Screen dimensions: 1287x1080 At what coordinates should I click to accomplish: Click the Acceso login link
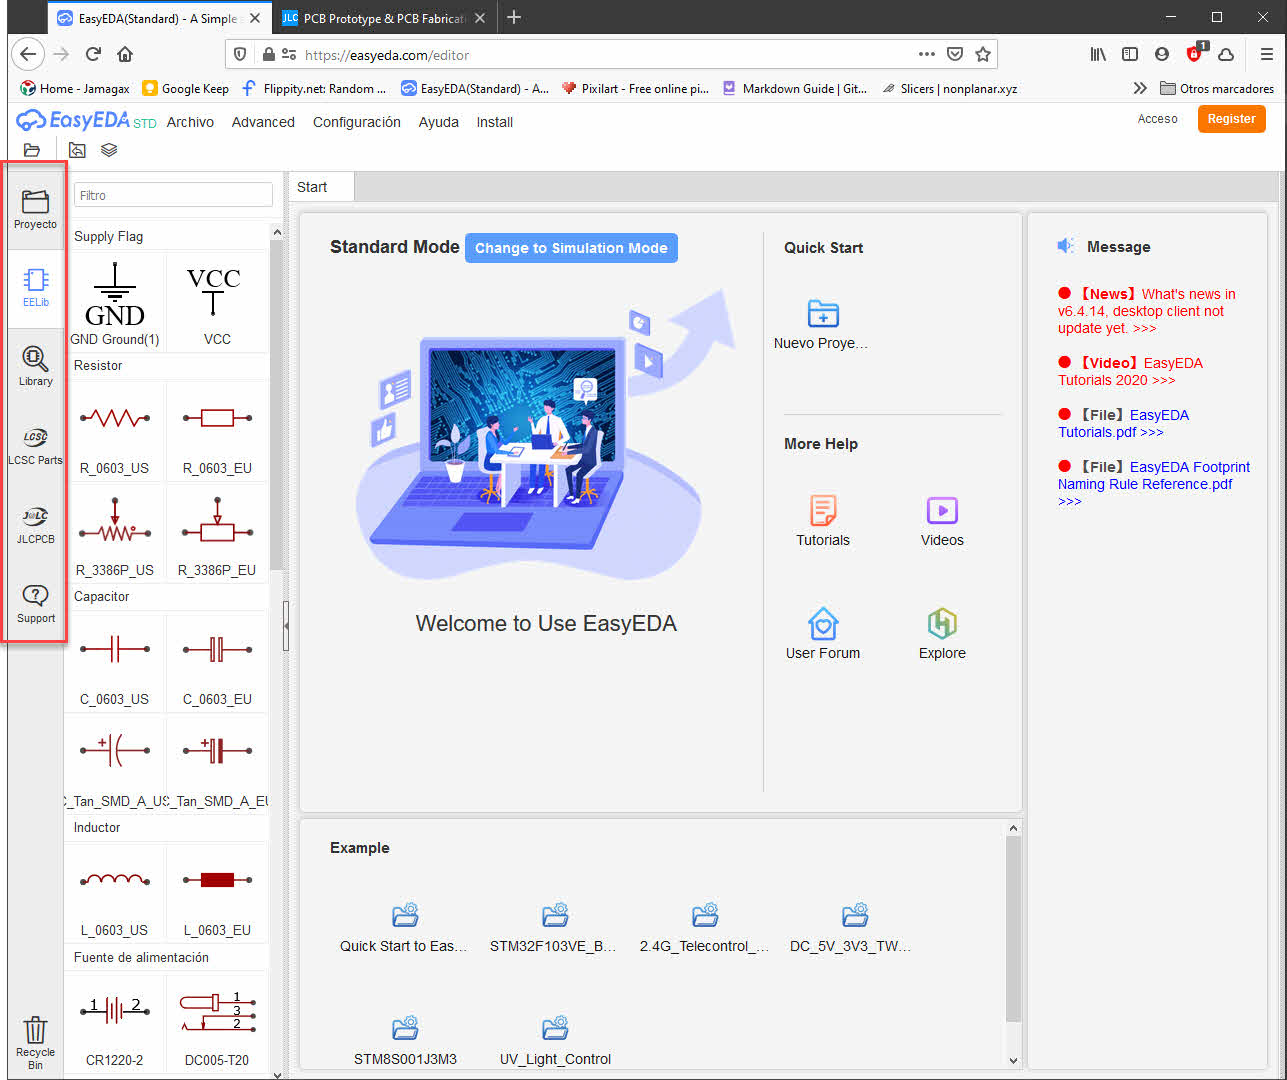(x=1157, y=119)
